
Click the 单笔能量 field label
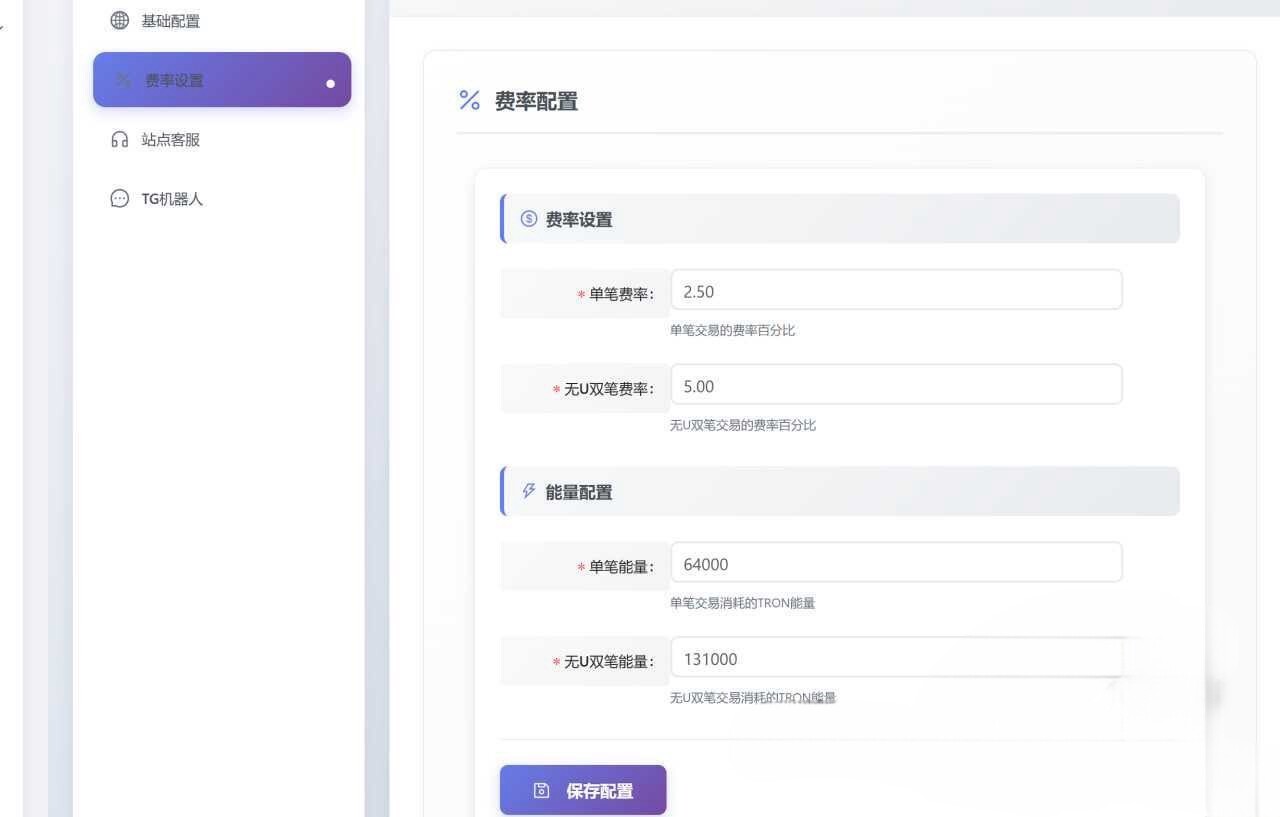[x=621, y=567]
